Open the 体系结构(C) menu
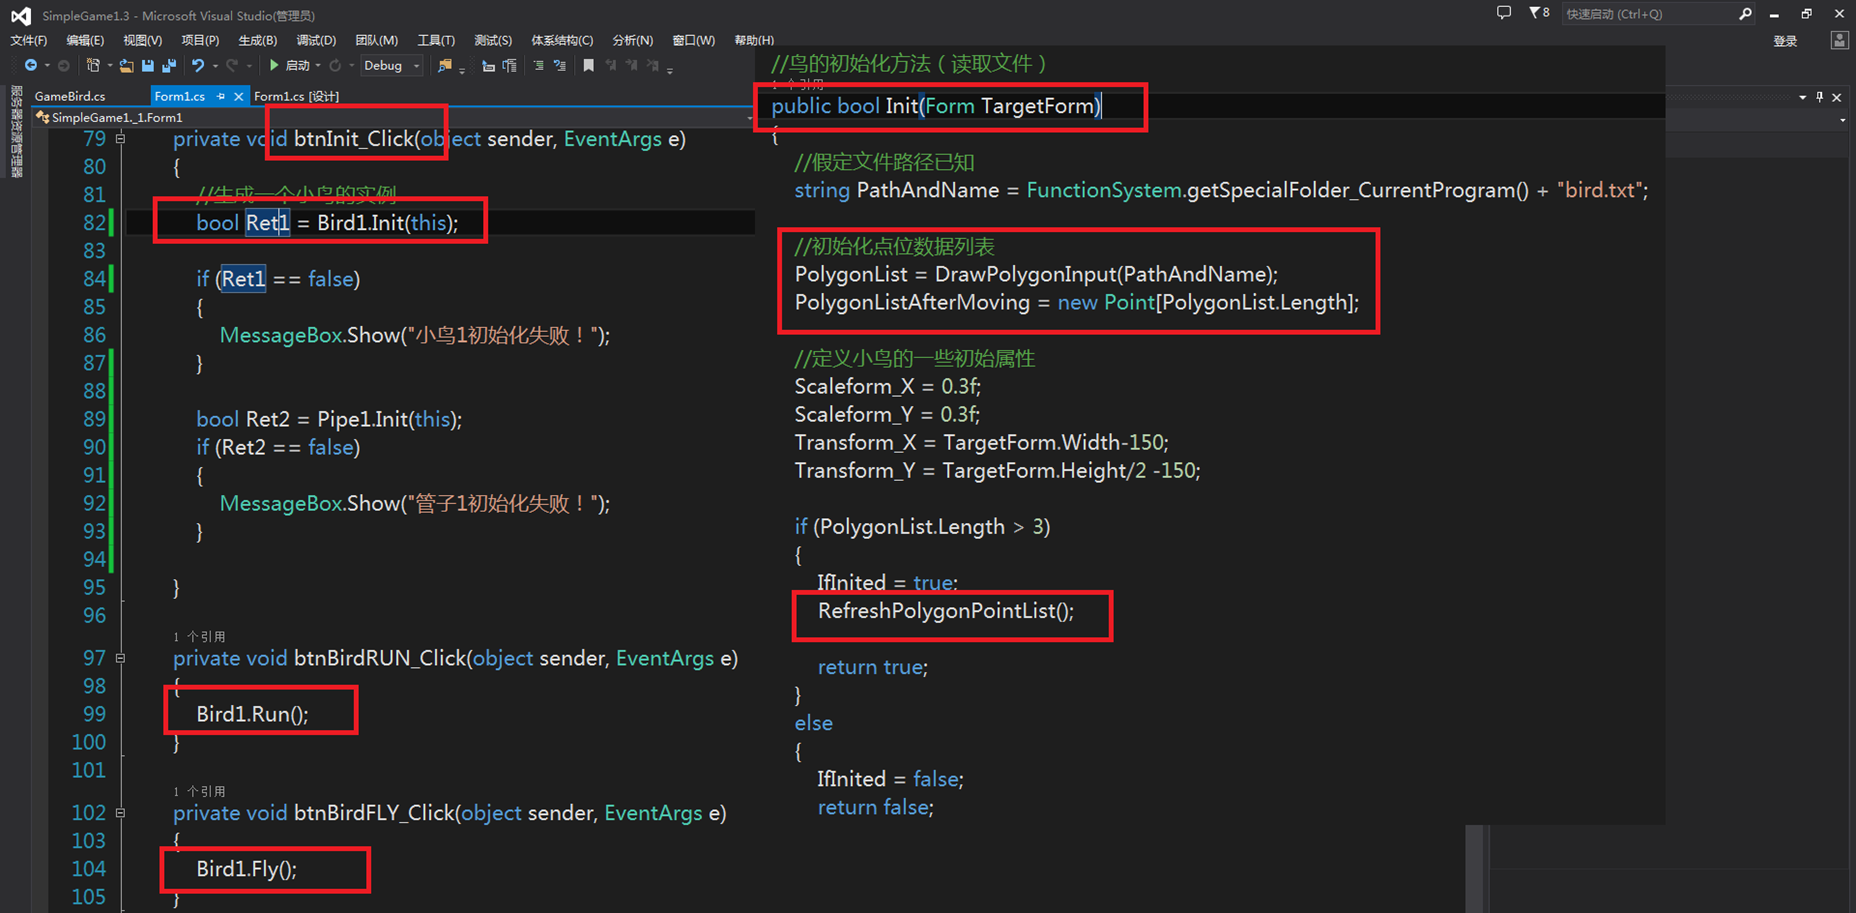 [562, 40]
